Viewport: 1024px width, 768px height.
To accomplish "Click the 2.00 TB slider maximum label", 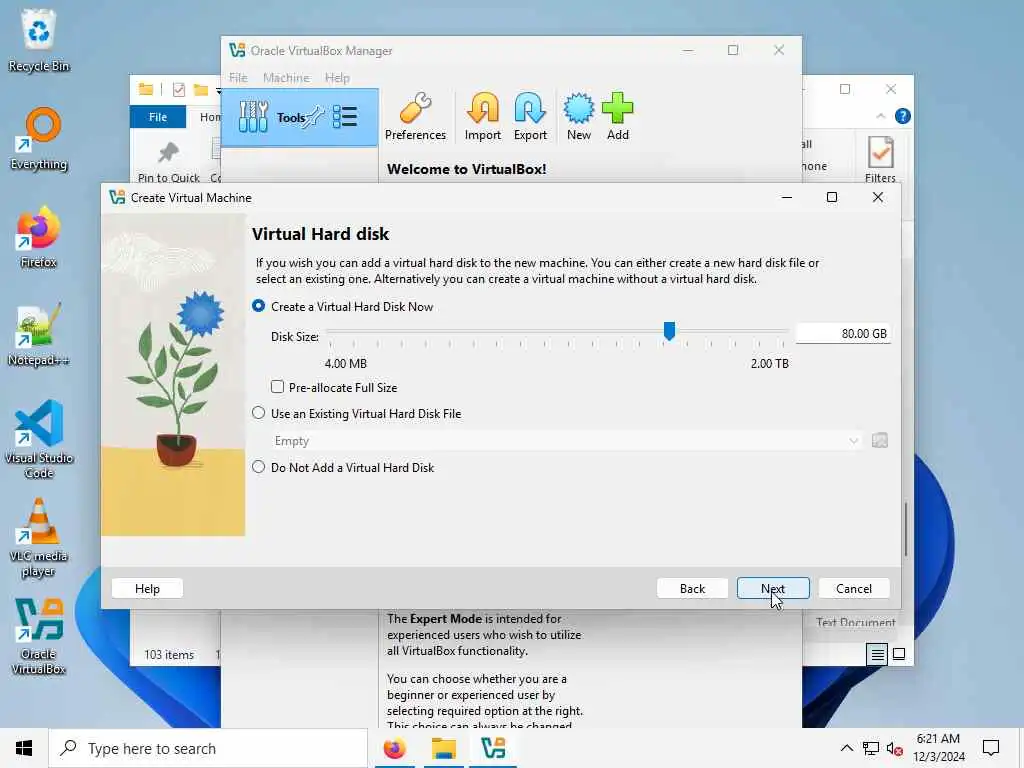I will click(769, 364).
